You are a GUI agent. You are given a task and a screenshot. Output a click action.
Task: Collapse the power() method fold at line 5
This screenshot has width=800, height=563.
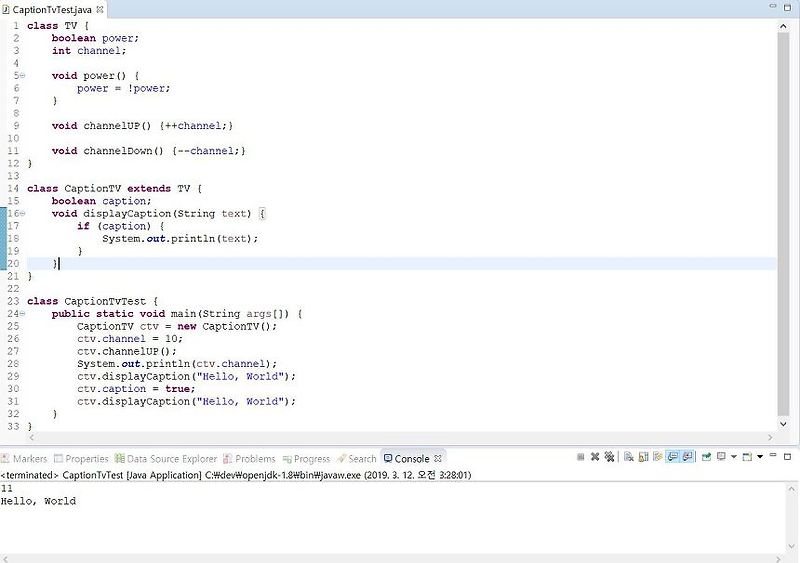point(22,76)
